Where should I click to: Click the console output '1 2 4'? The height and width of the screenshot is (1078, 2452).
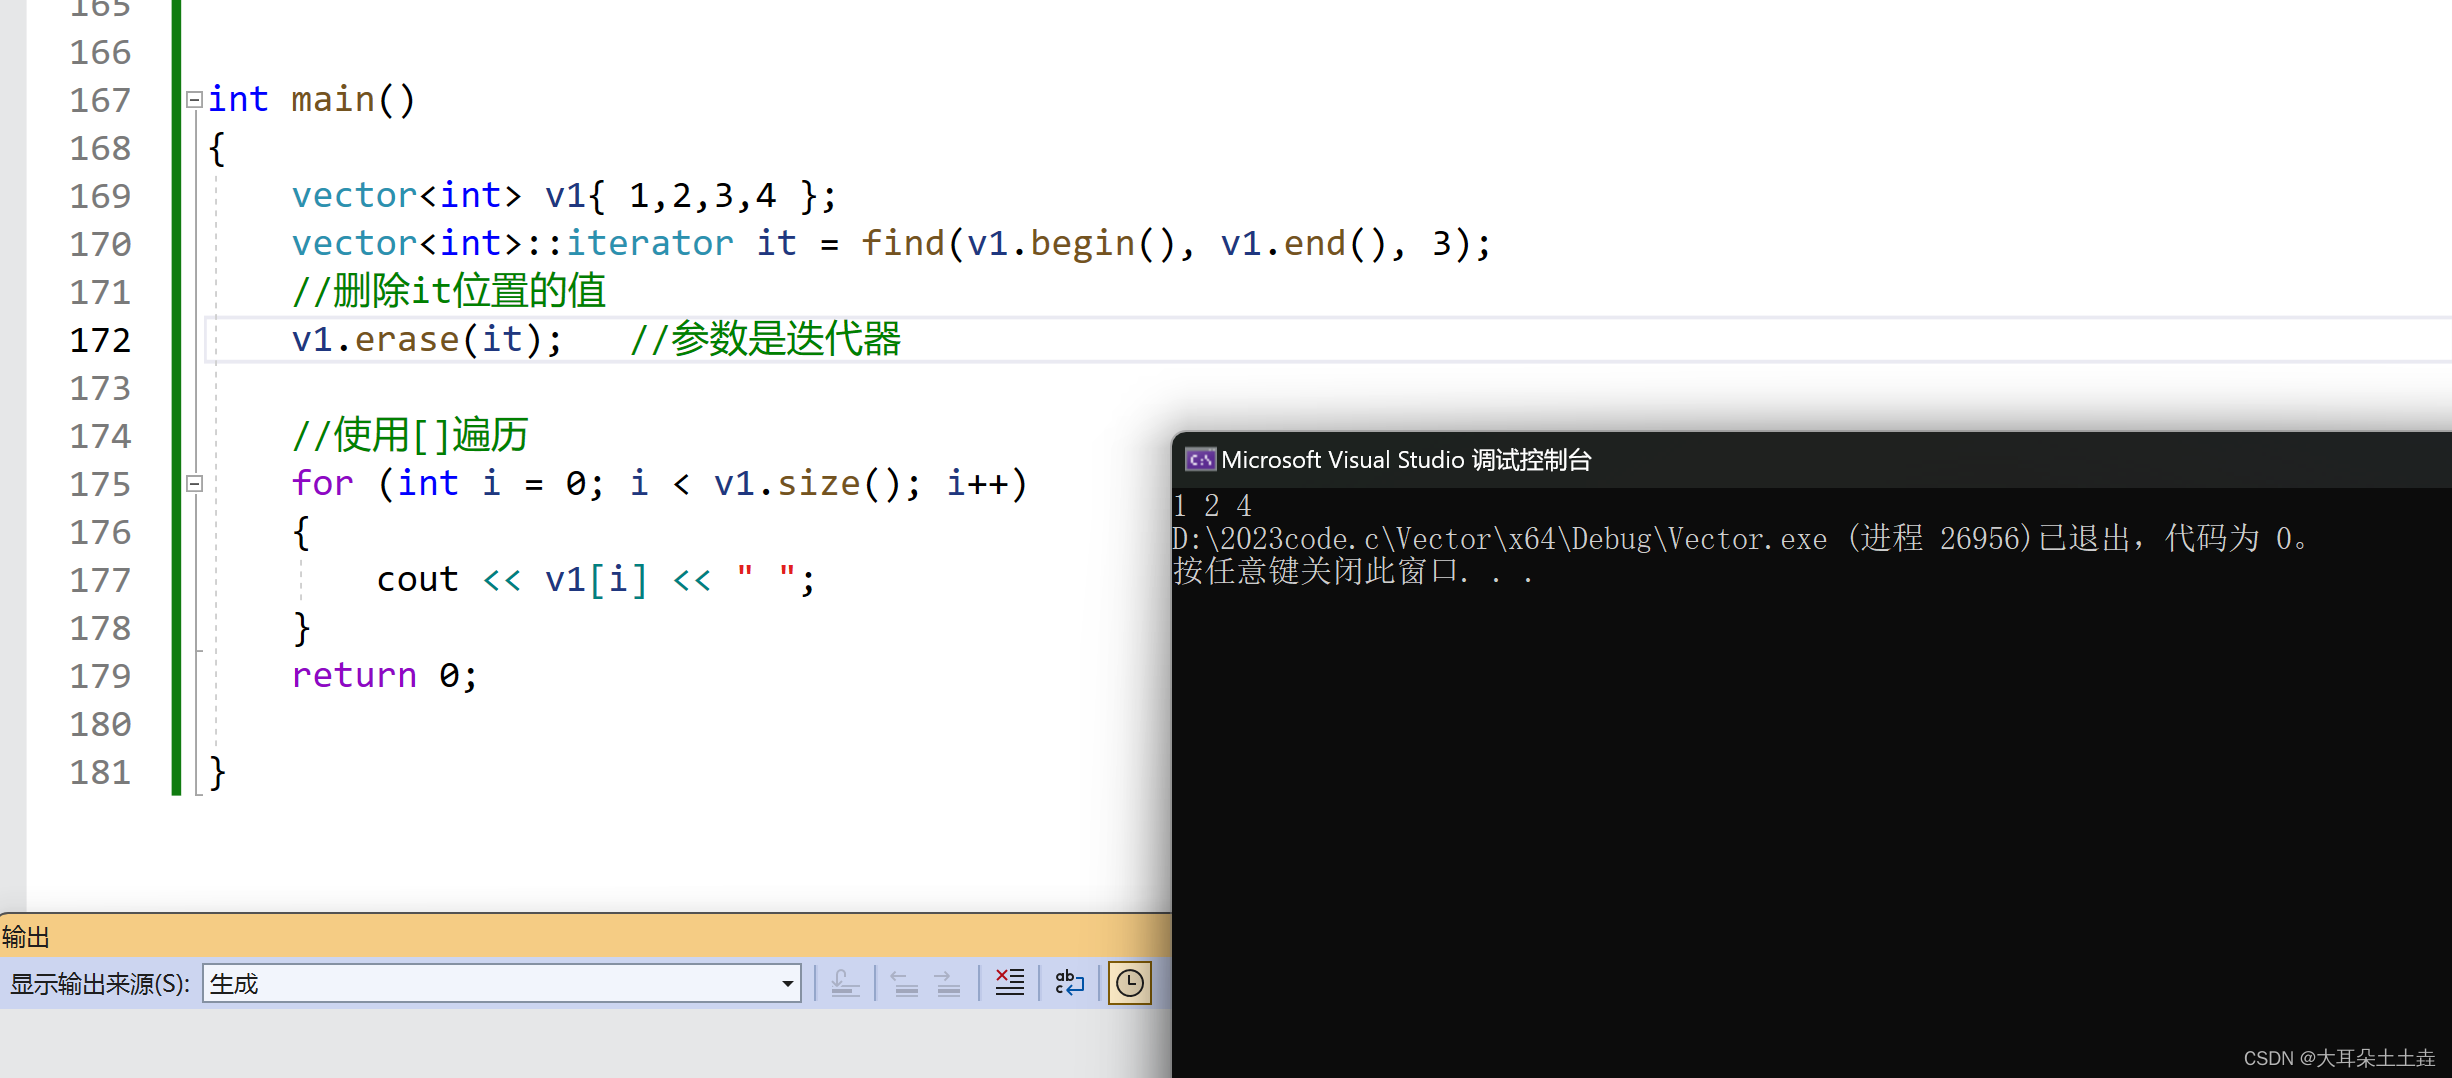[1212, 506]
